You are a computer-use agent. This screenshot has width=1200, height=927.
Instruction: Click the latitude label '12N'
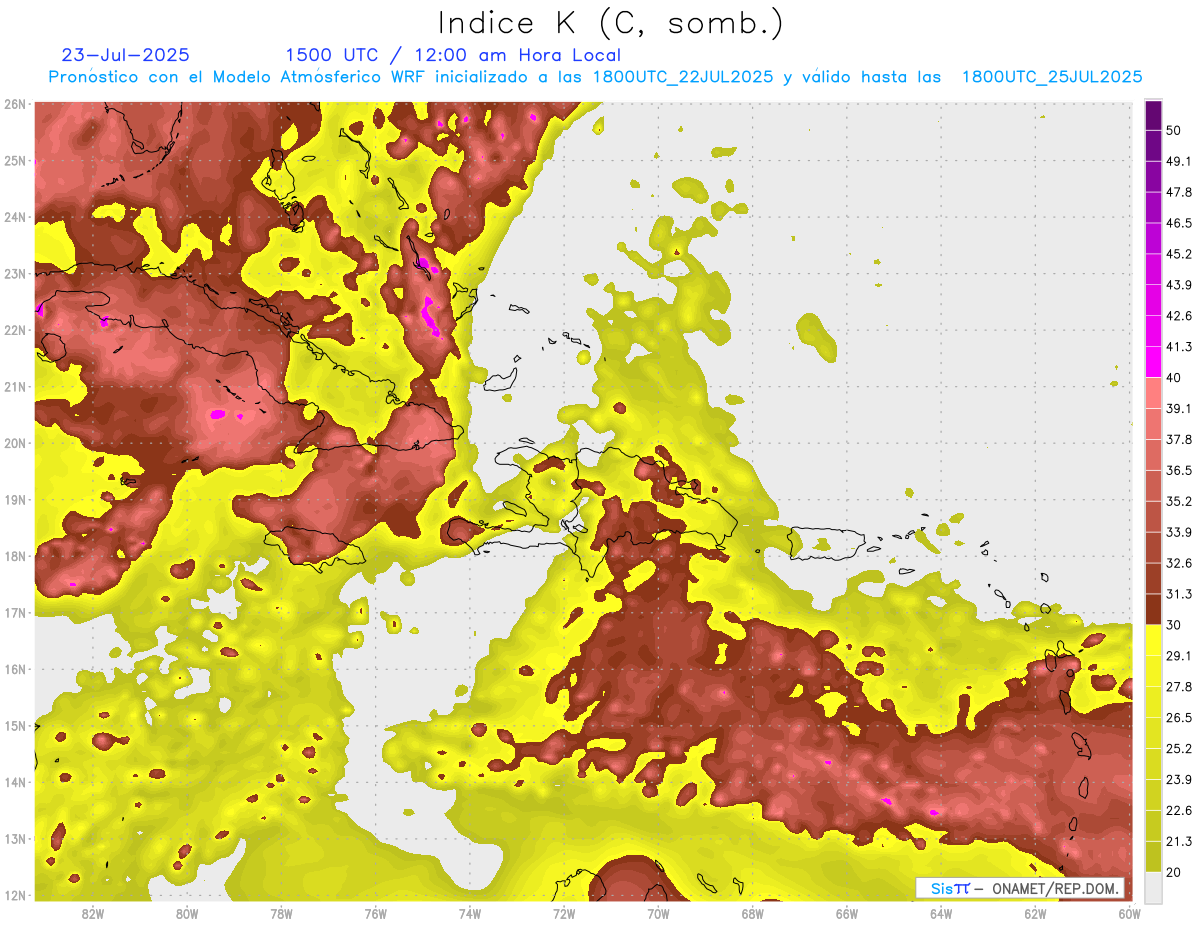click(x=15, y=895)
